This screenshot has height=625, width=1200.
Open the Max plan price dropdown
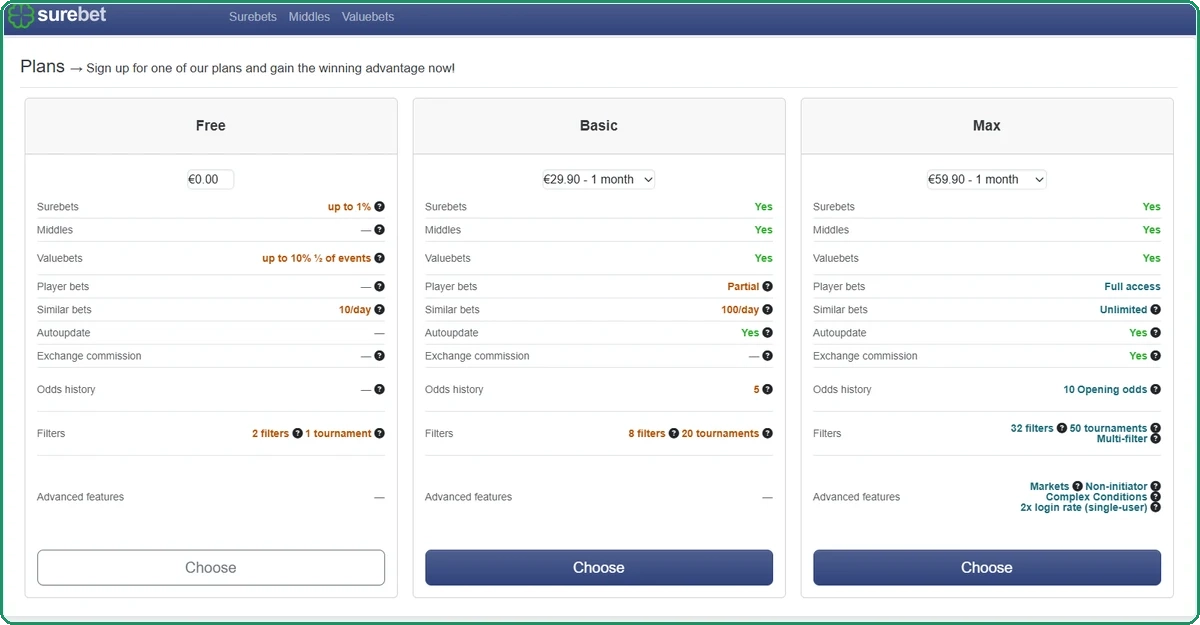986,180
